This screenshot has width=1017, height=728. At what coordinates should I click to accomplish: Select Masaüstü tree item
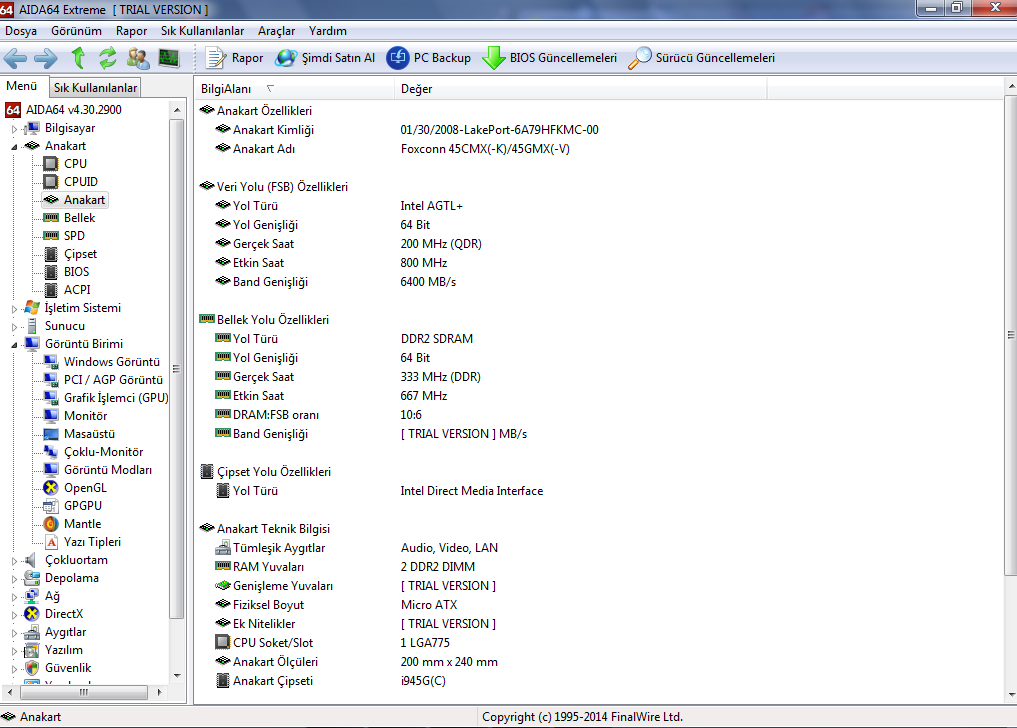[x=89, y=434]
